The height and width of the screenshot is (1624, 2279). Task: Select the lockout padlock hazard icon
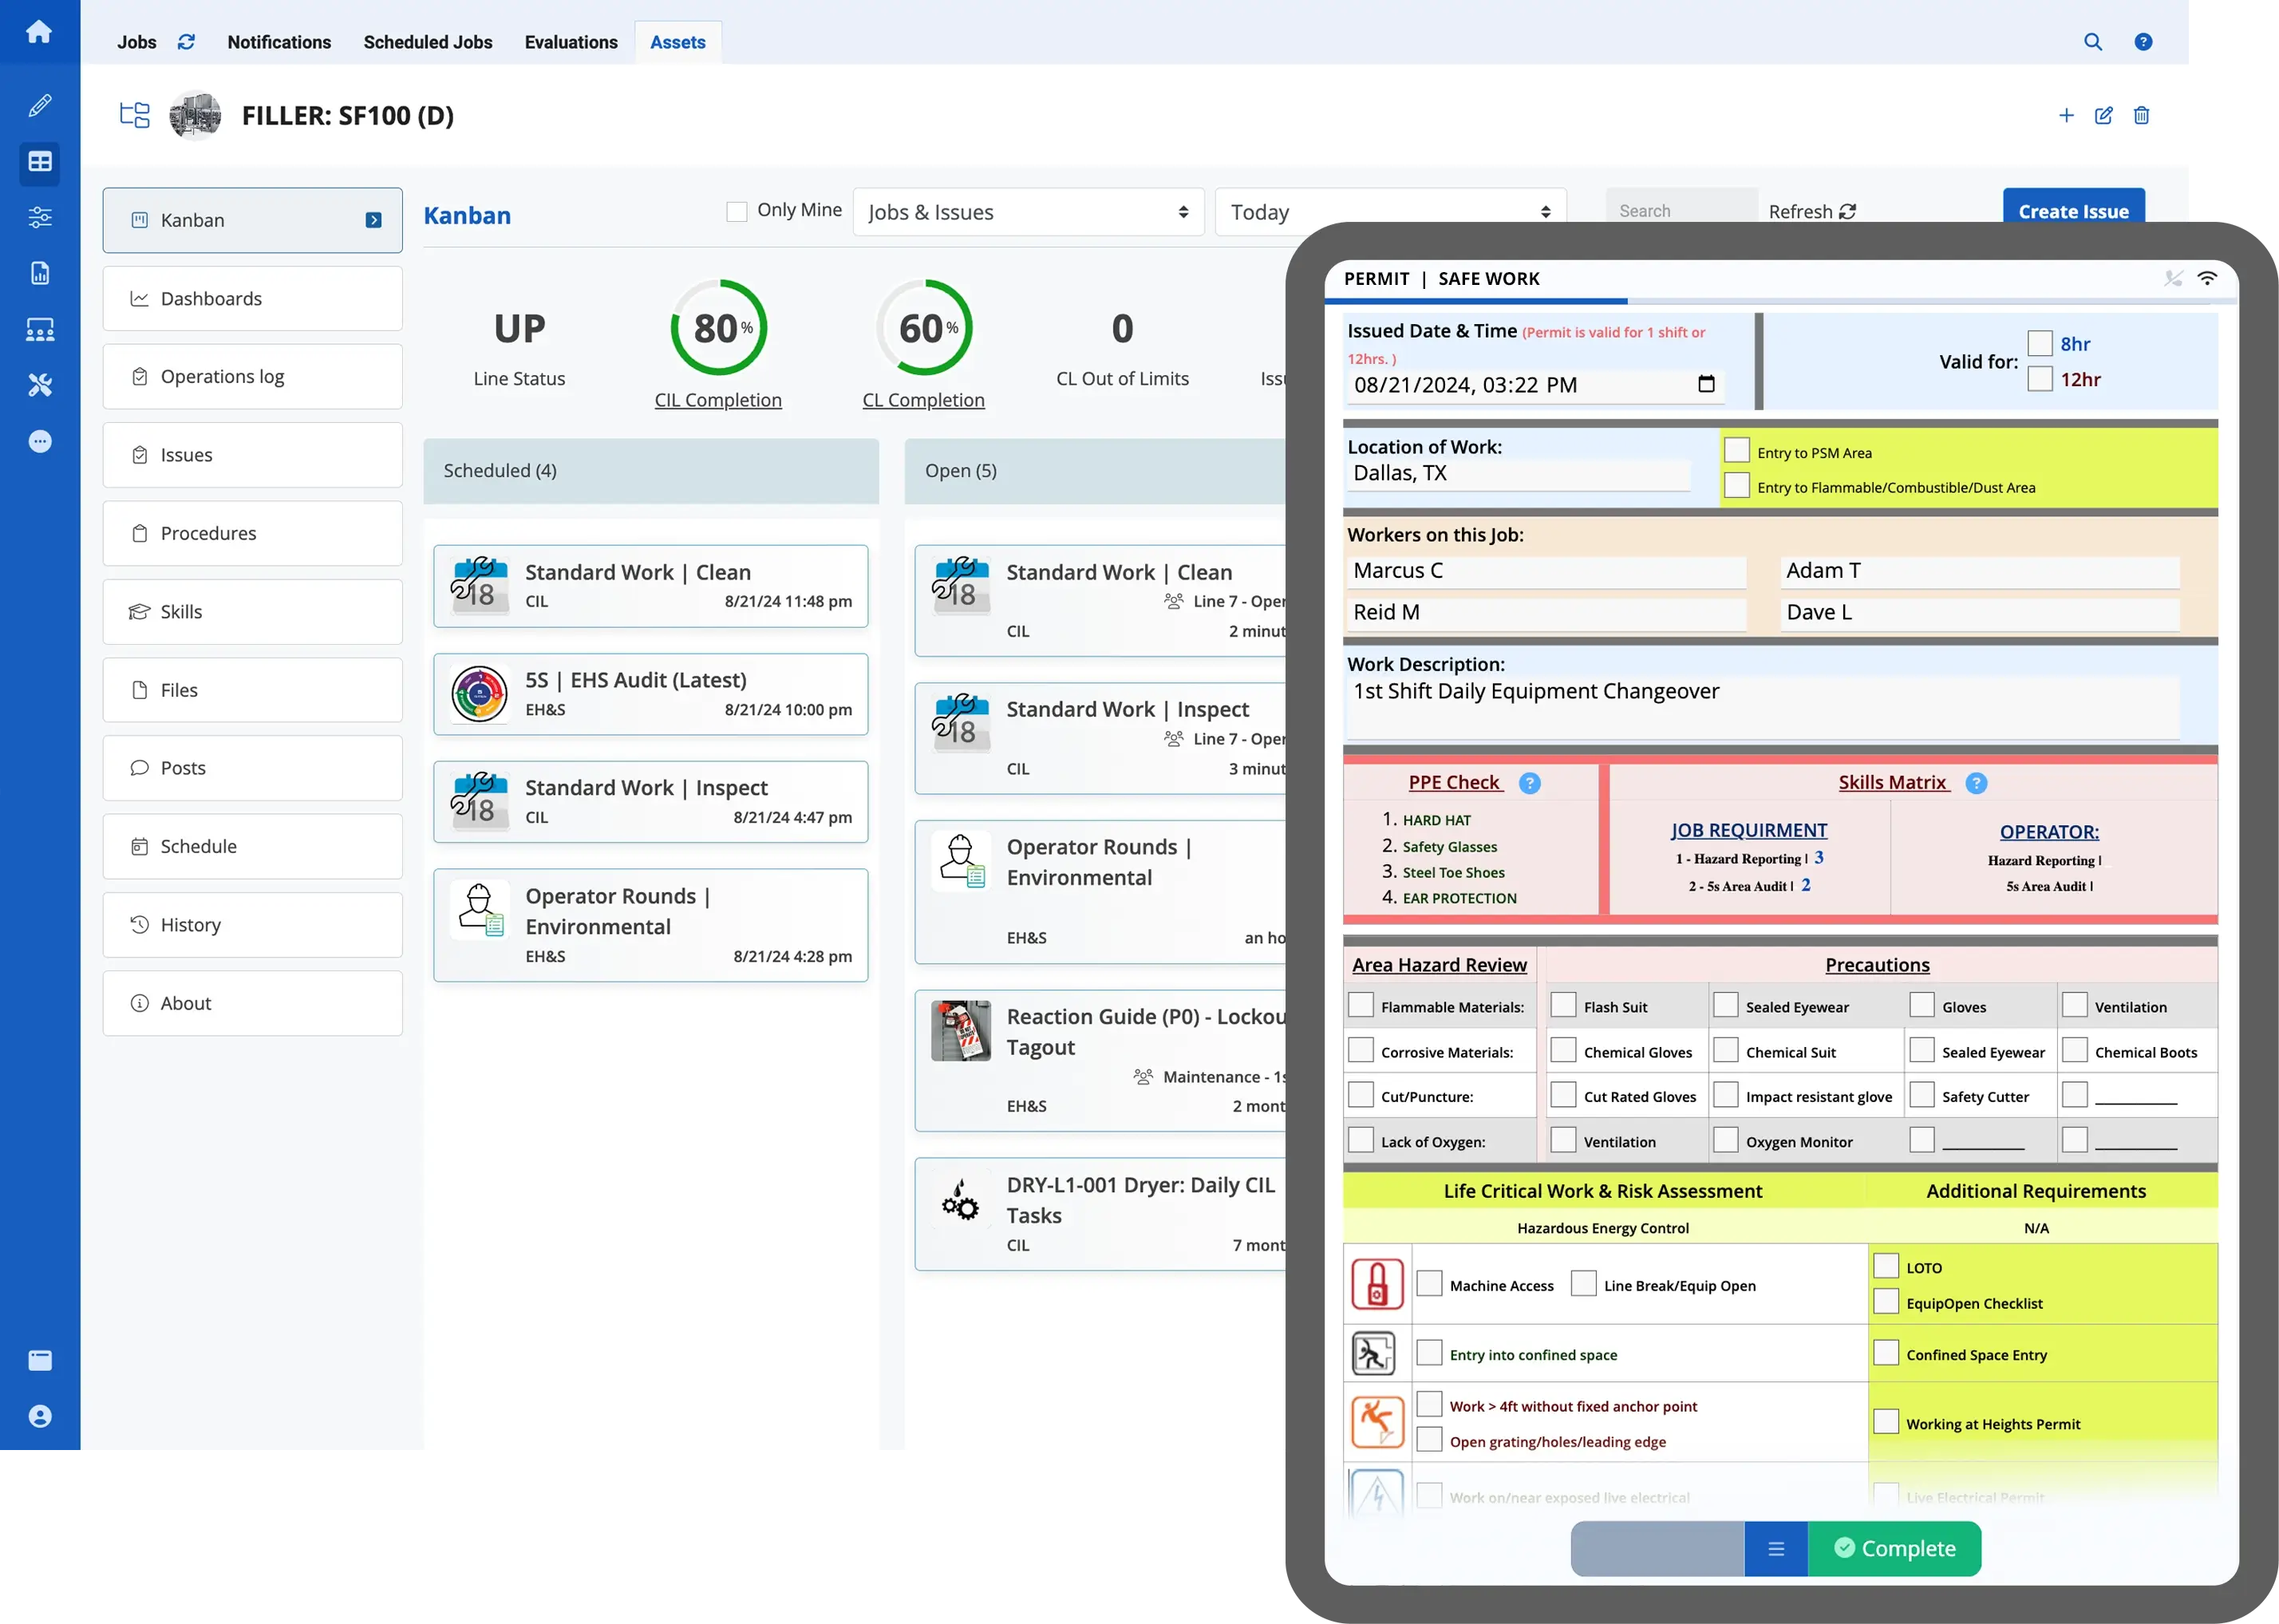click(1377, 1284)
